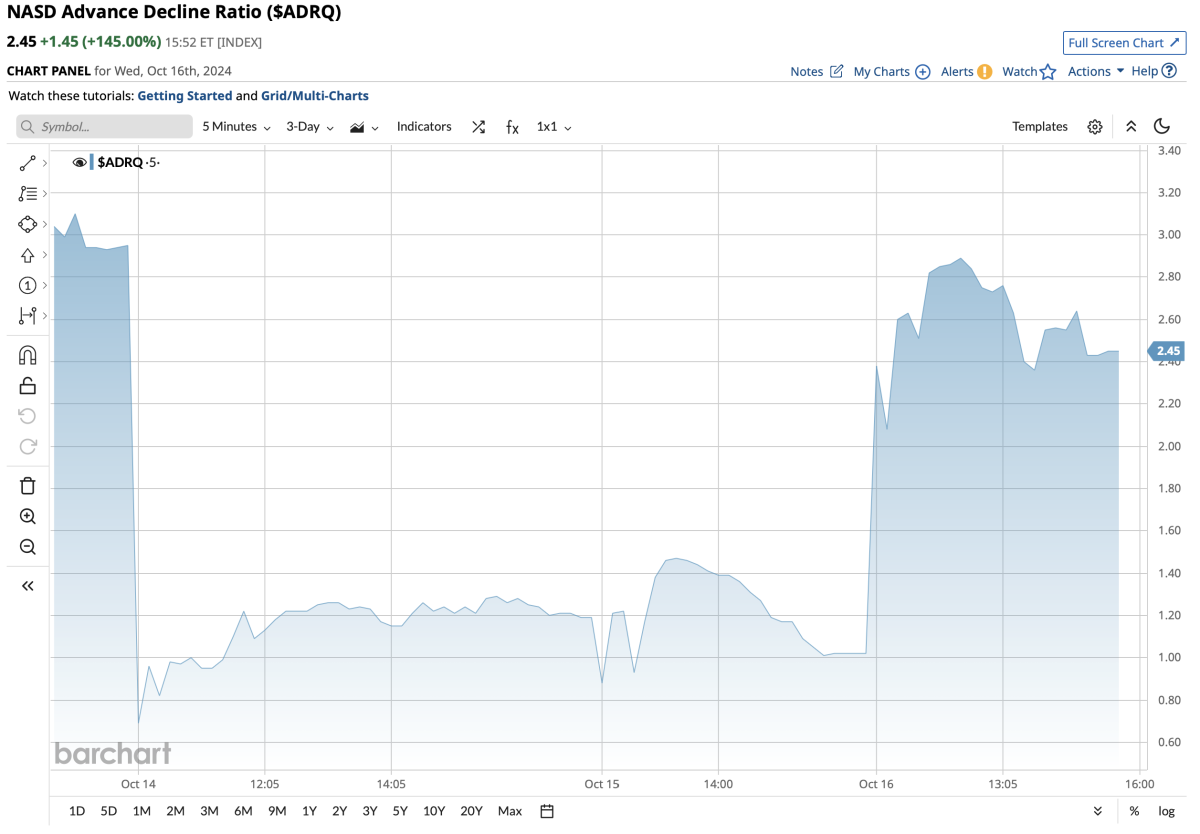Open the fx expressions icon
Viewport: 1200px width, 834px height.
[512, 127]
